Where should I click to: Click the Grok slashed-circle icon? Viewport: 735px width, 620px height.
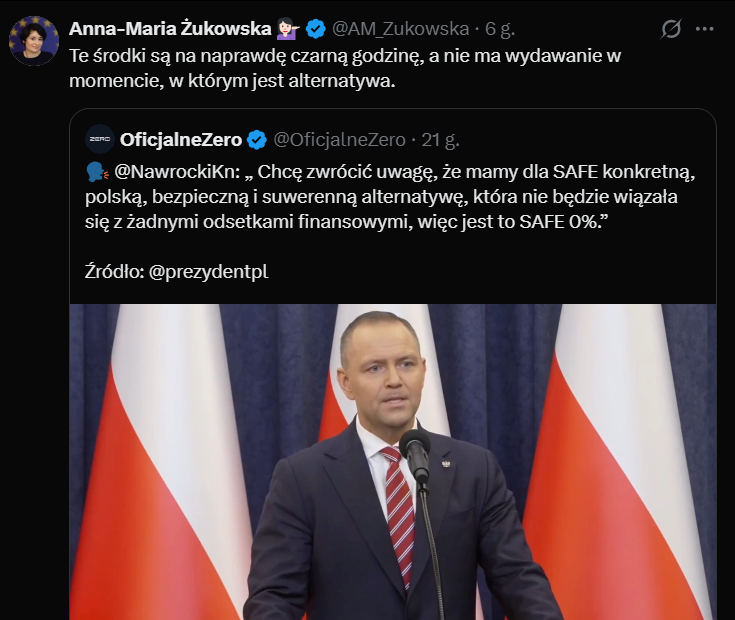click(x=671, y=30)
